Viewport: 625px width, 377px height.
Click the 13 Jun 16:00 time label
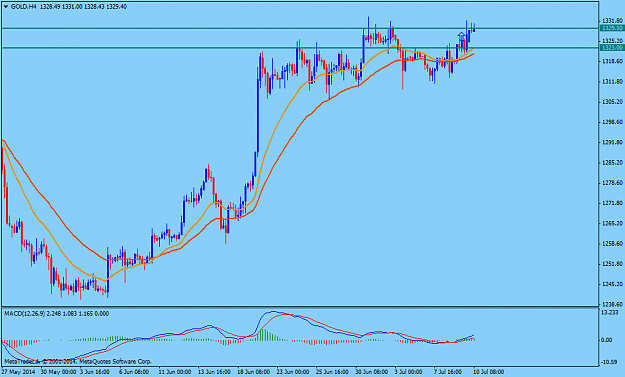point(213,372)
